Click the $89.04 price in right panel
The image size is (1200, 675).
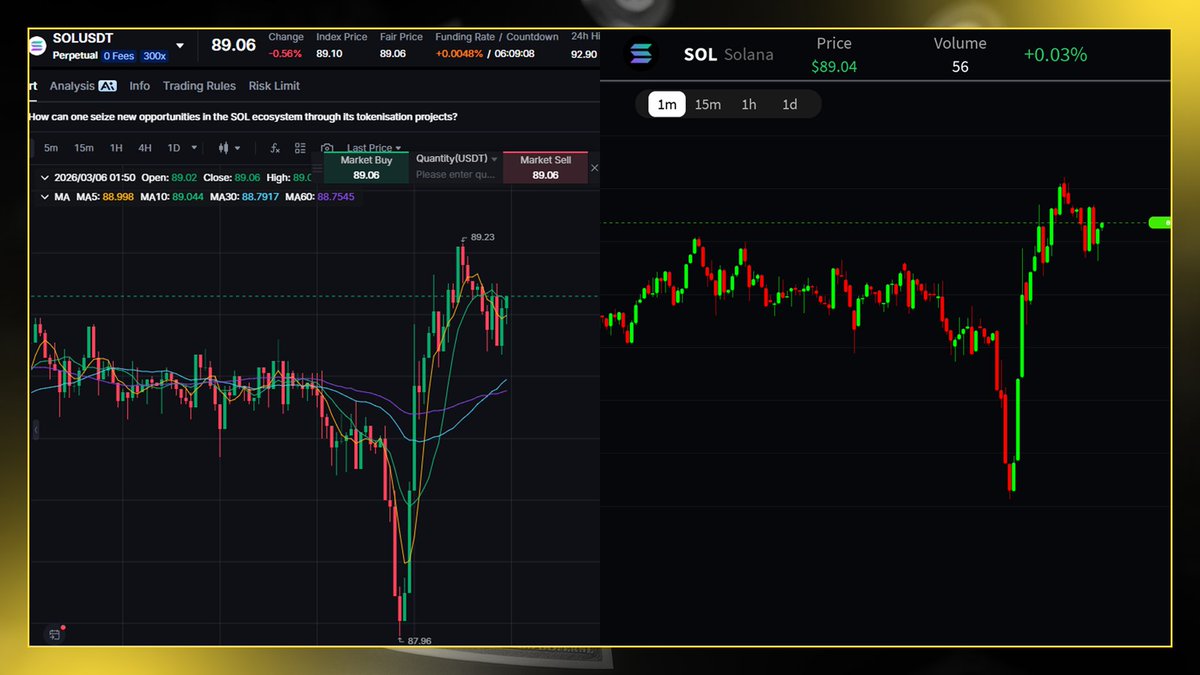tap(834, 67)
